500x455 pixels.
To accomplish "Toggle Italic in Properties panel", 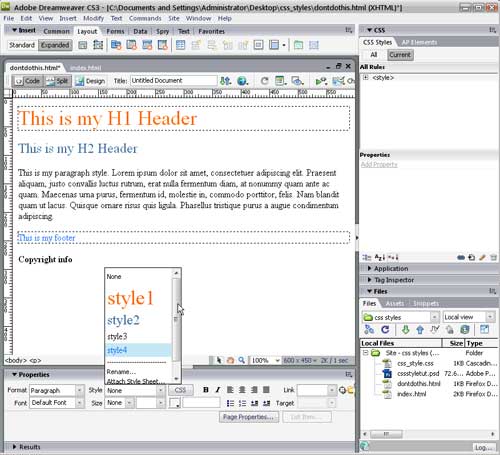I will [x=218, y=390].
